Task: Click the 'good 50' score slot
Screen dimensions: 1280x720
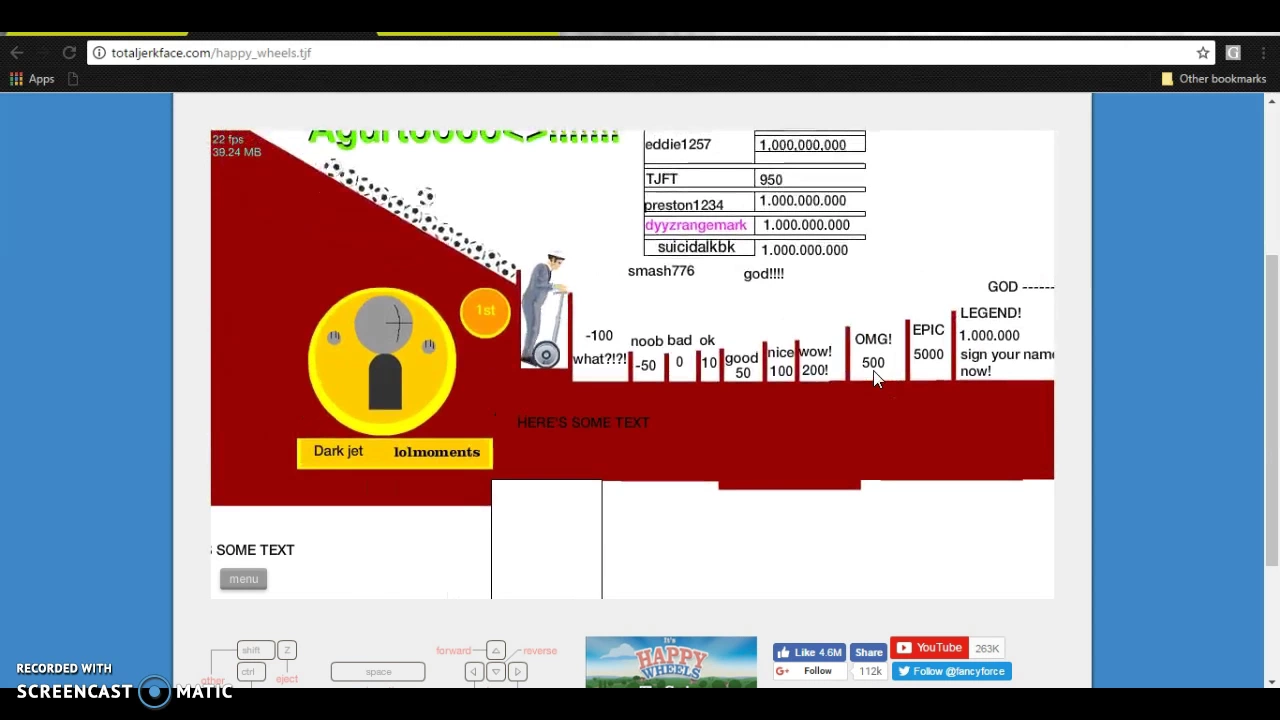Action: pos(742,365)
